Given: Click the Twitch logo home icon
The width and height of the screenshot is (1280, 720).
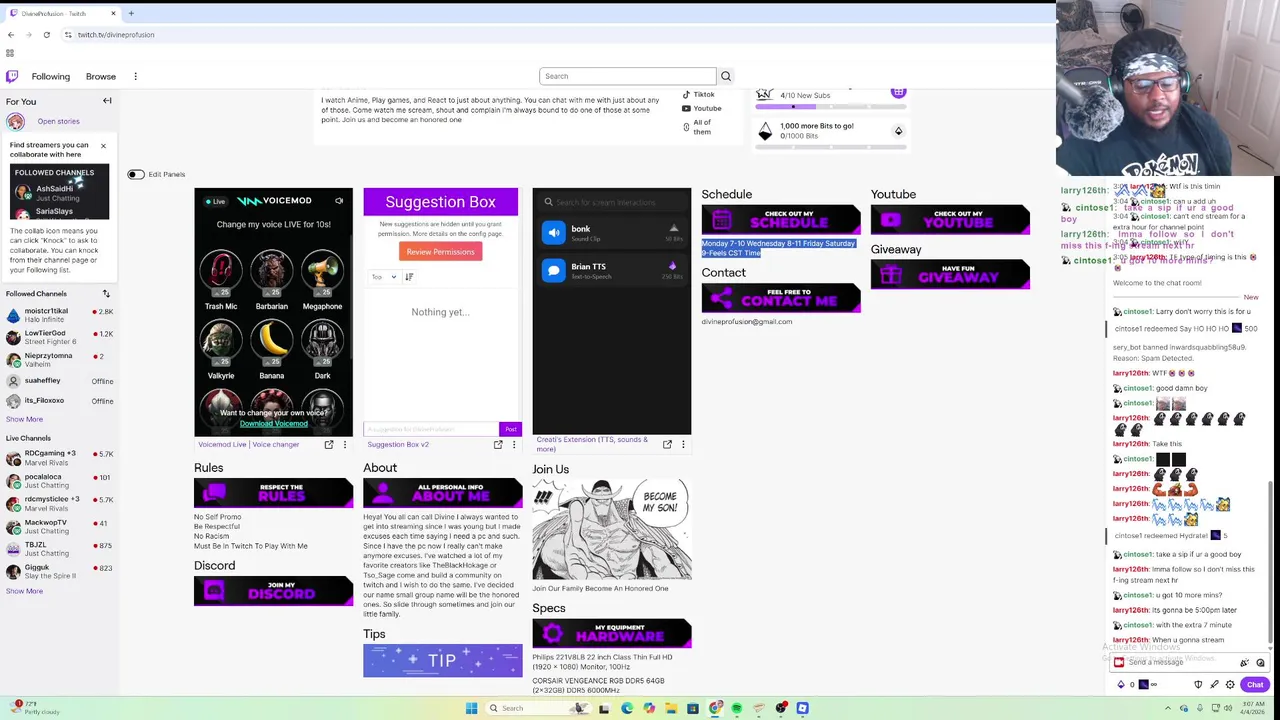Looking at the screenshot, I should tap(12, 76).
